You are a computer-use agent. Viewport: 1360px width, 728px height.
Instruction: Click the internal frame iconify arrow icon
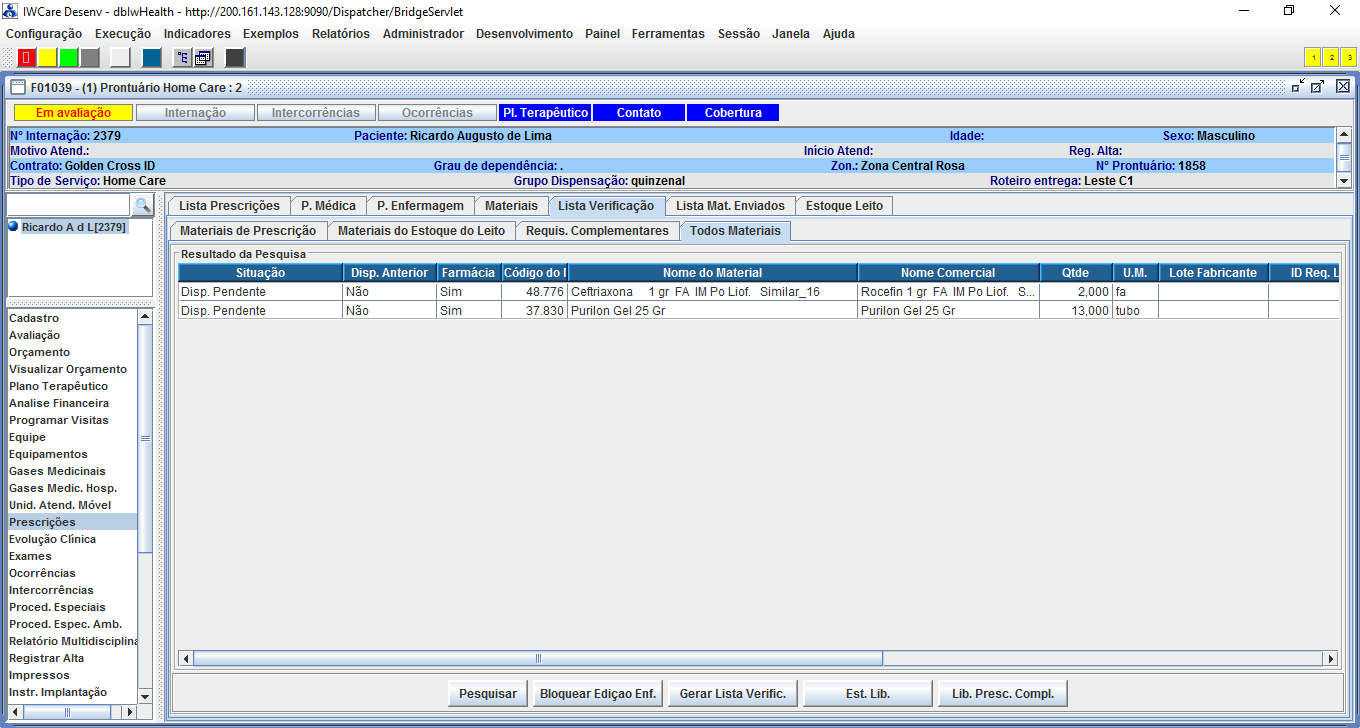coord(1298,87)
